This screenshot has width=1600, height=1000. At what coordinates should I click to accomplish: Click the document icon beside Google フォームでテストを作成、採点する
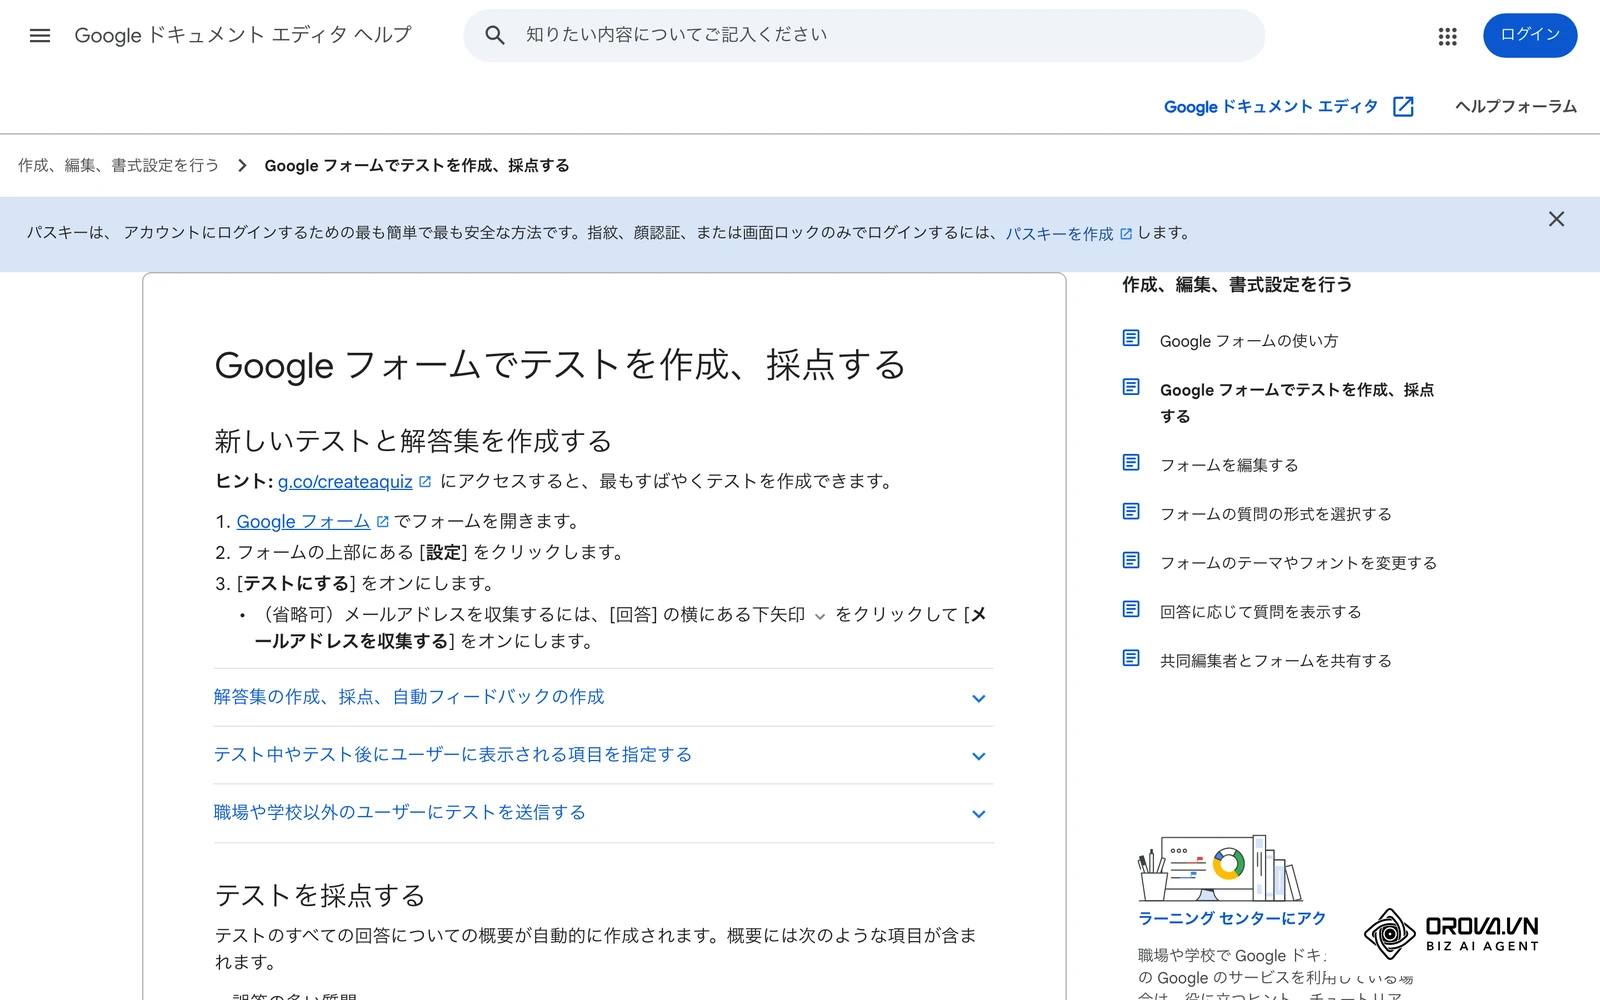click(1131, 387)
